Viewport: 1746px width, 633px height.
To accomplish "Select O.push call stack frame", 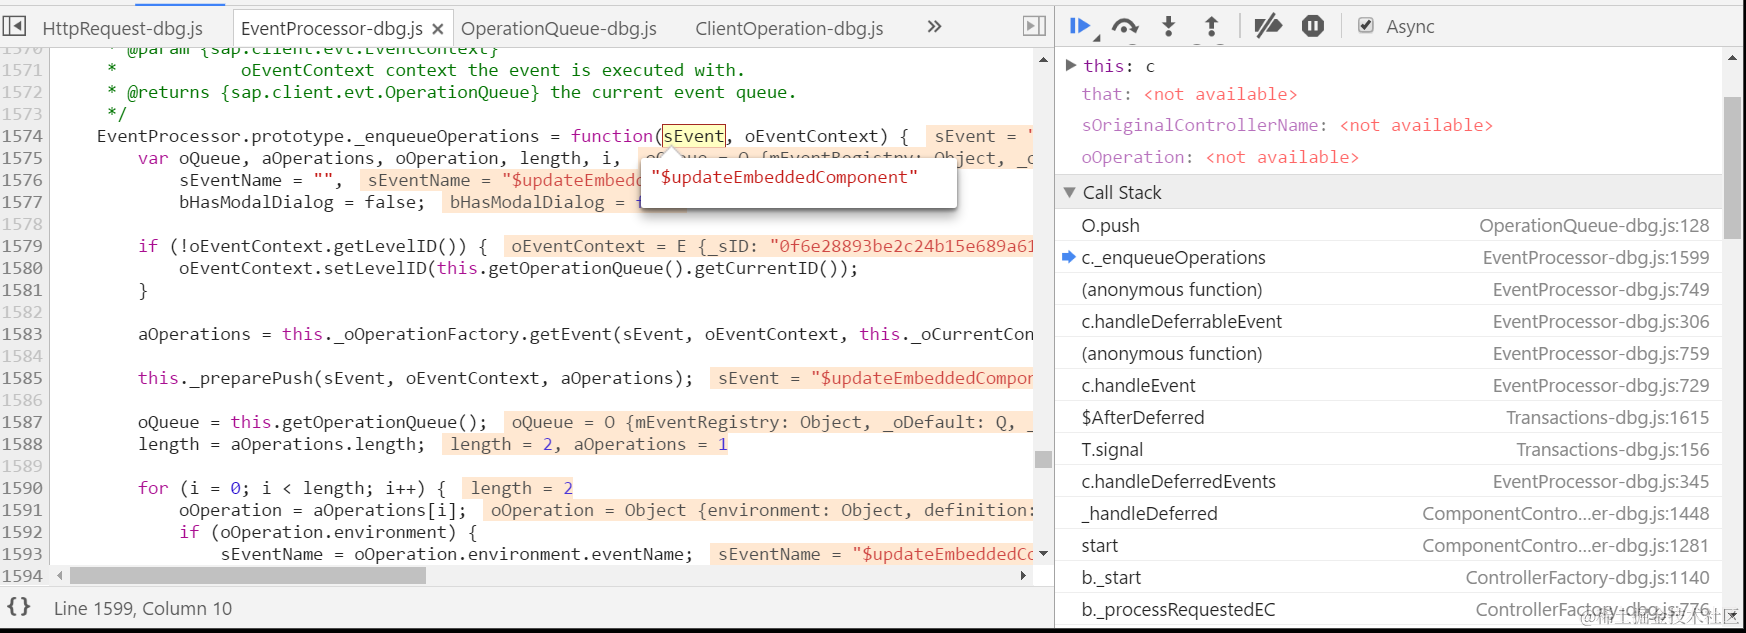I will pyautogui.click(x=1389, y=225).
